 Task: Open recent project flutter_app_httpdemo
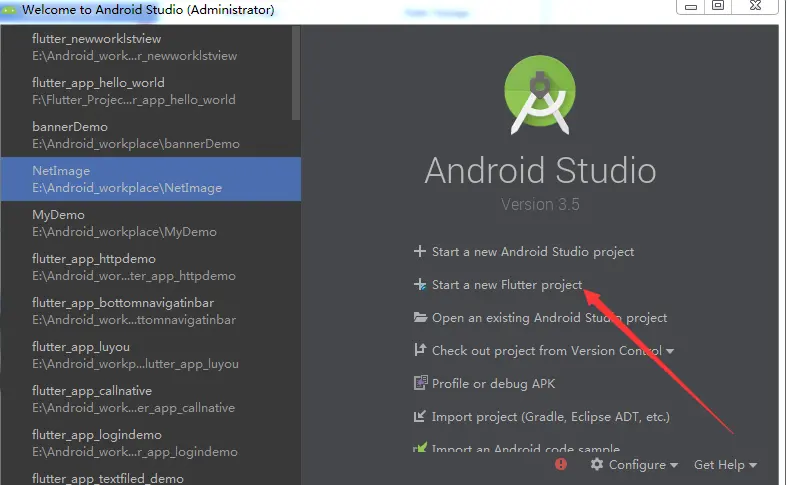pos(151,267)
